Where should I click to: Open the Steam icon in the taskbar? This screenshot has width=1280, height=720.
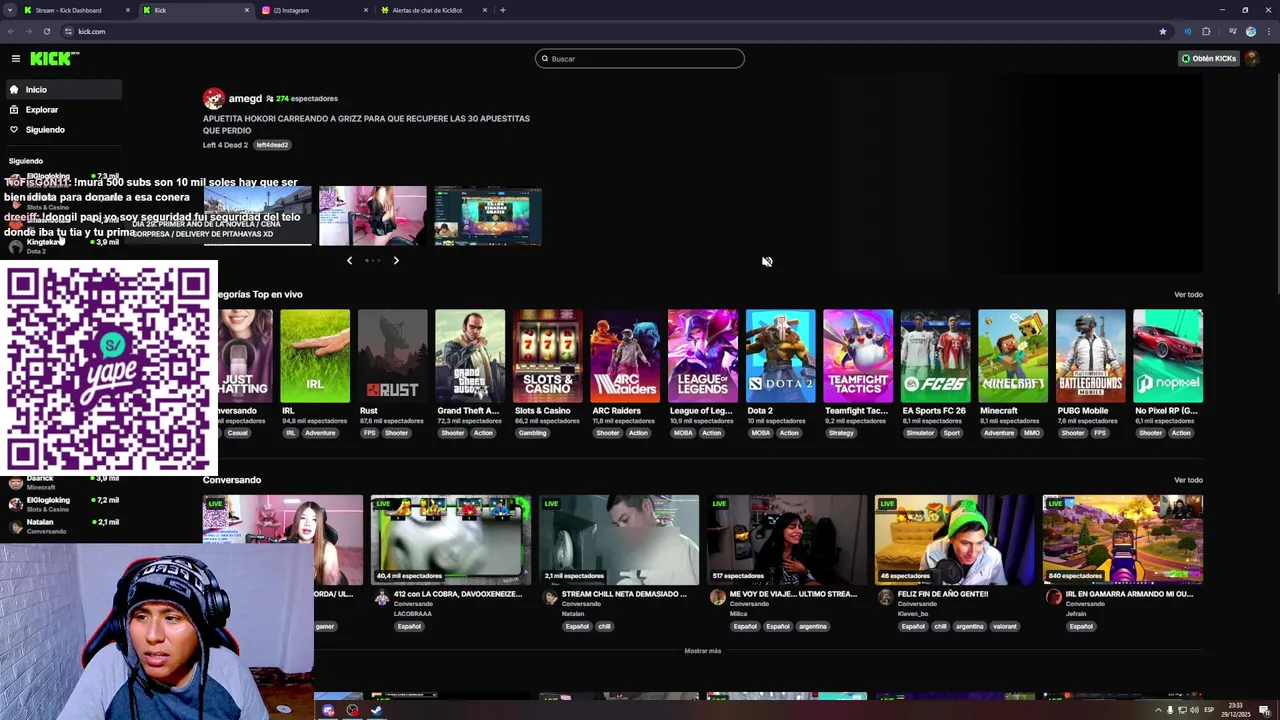[x=376, y=711]
